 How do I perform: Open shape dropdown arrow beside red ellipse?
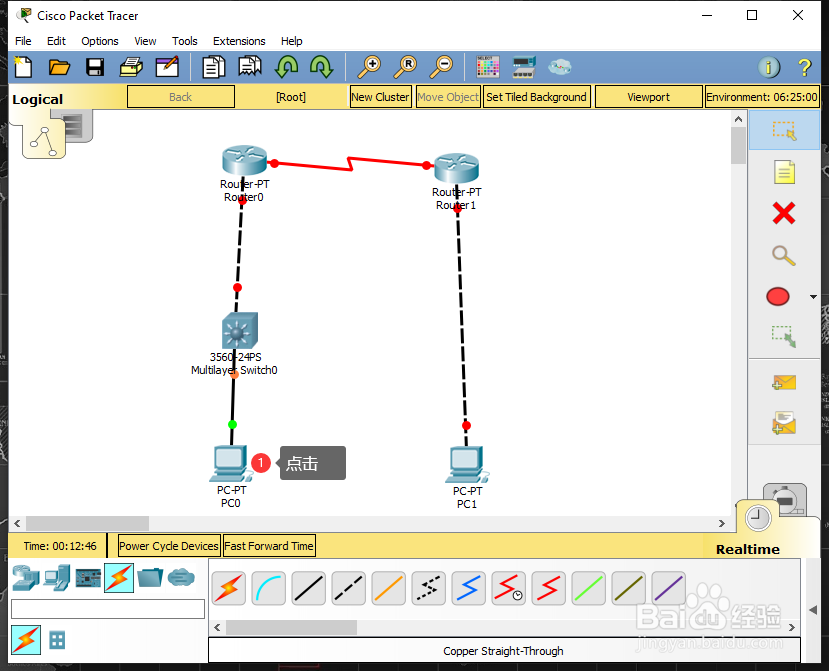[x=814, y=297]
